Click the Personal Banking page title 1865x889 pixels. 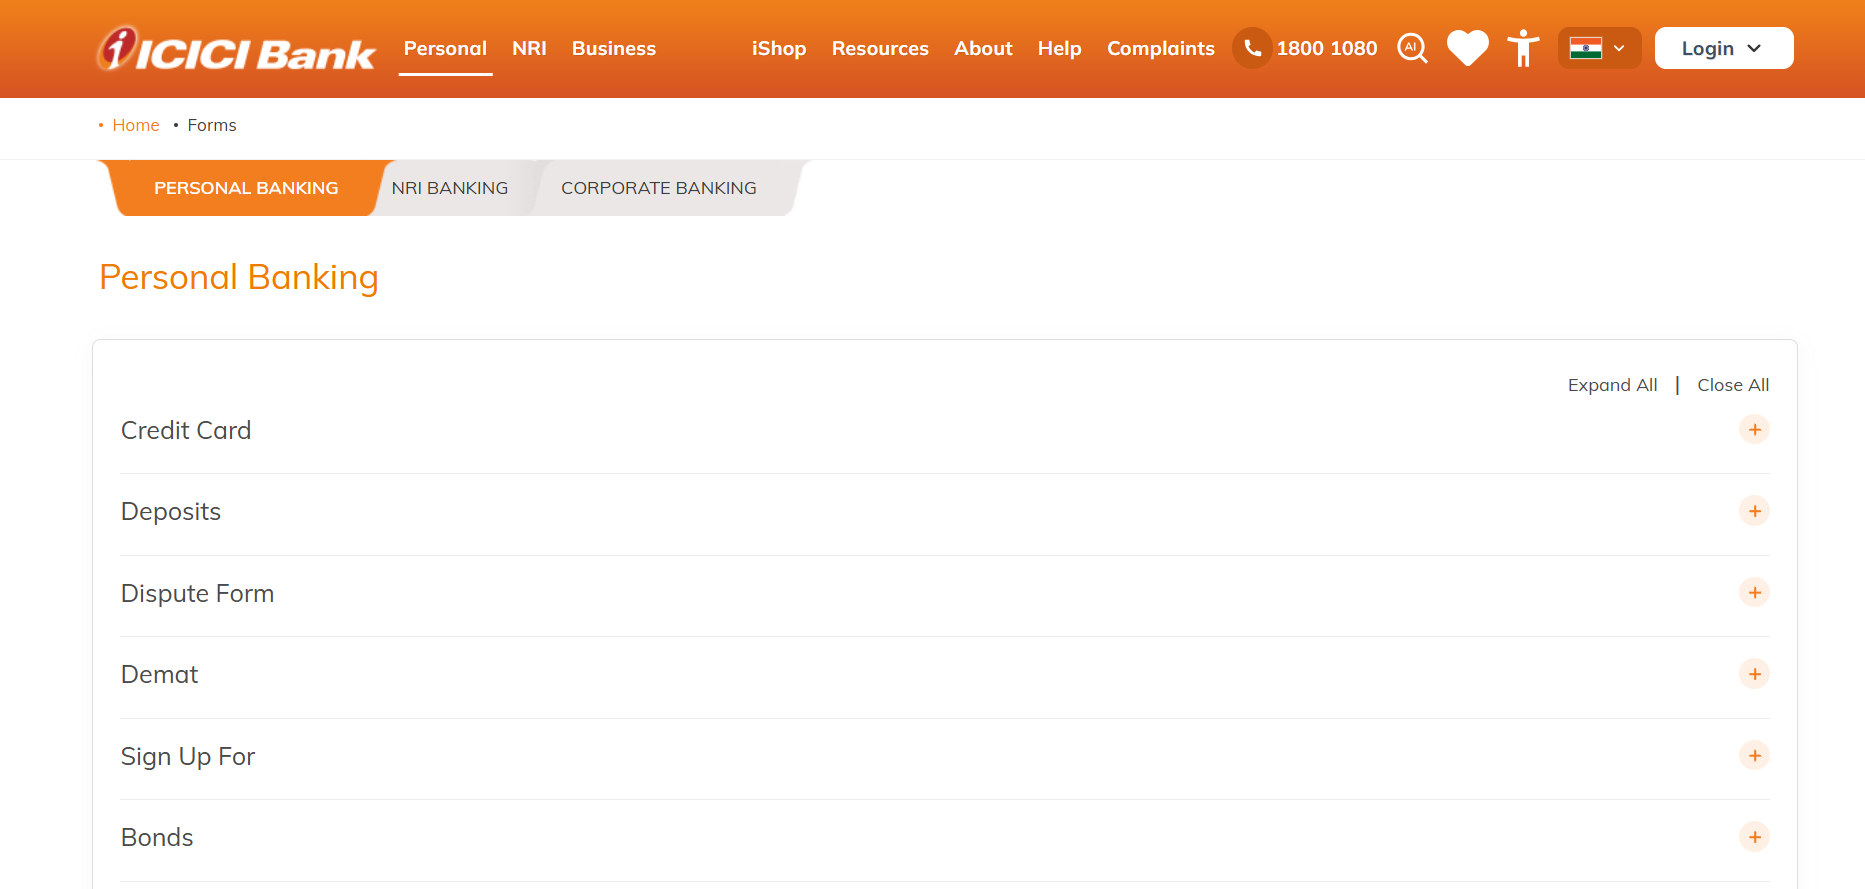(239, 278)
